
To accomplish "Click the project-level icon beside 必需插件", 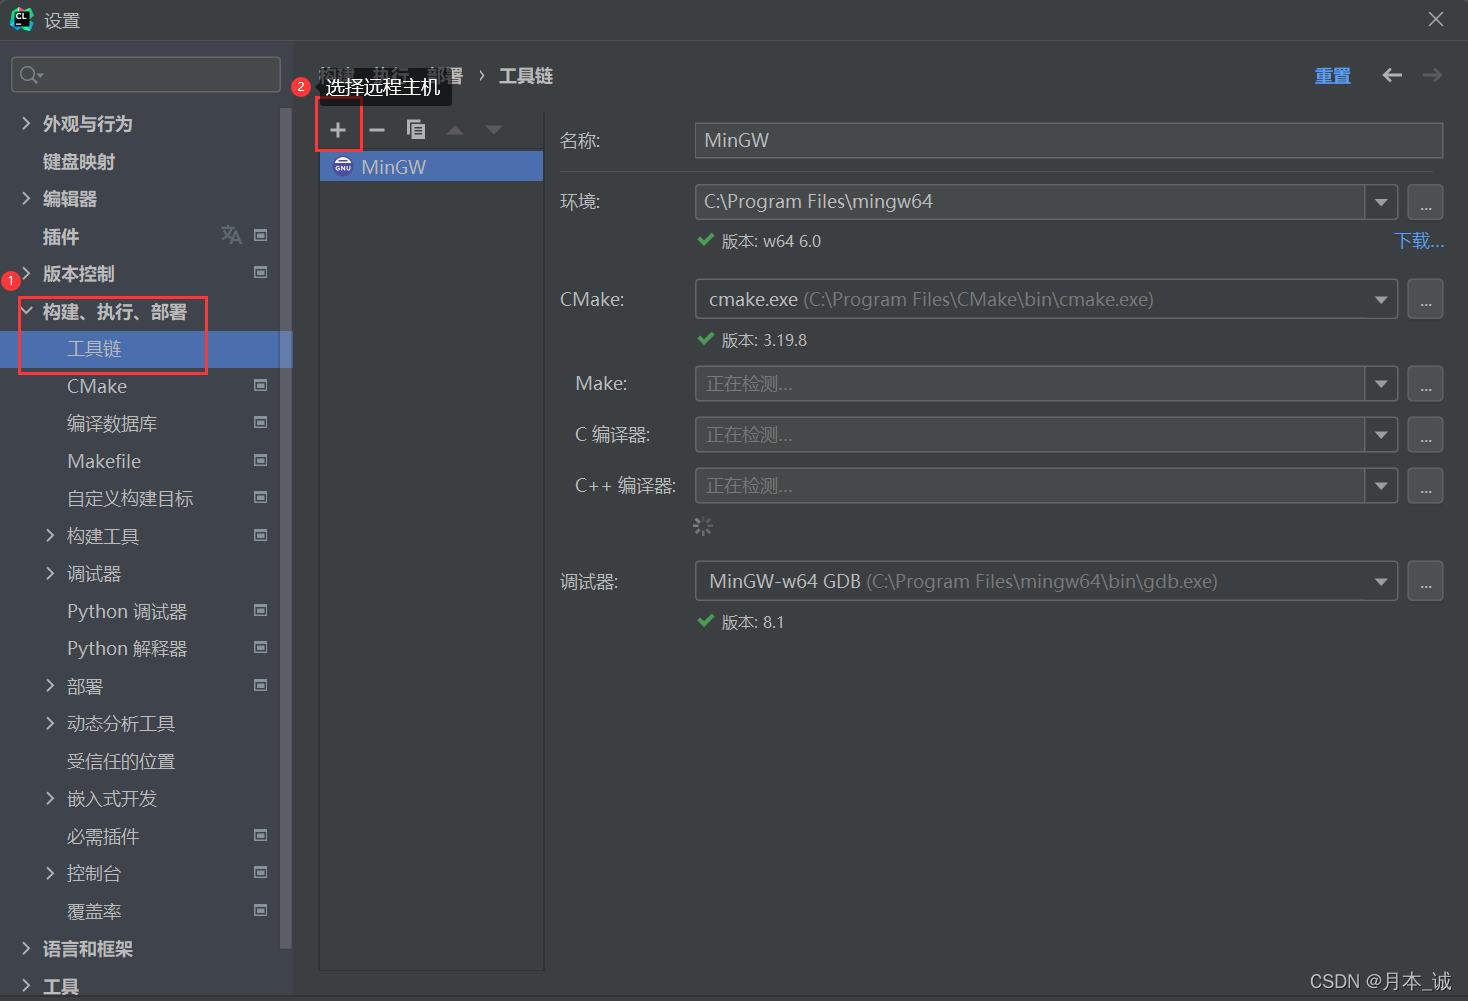I will point(261,835).
